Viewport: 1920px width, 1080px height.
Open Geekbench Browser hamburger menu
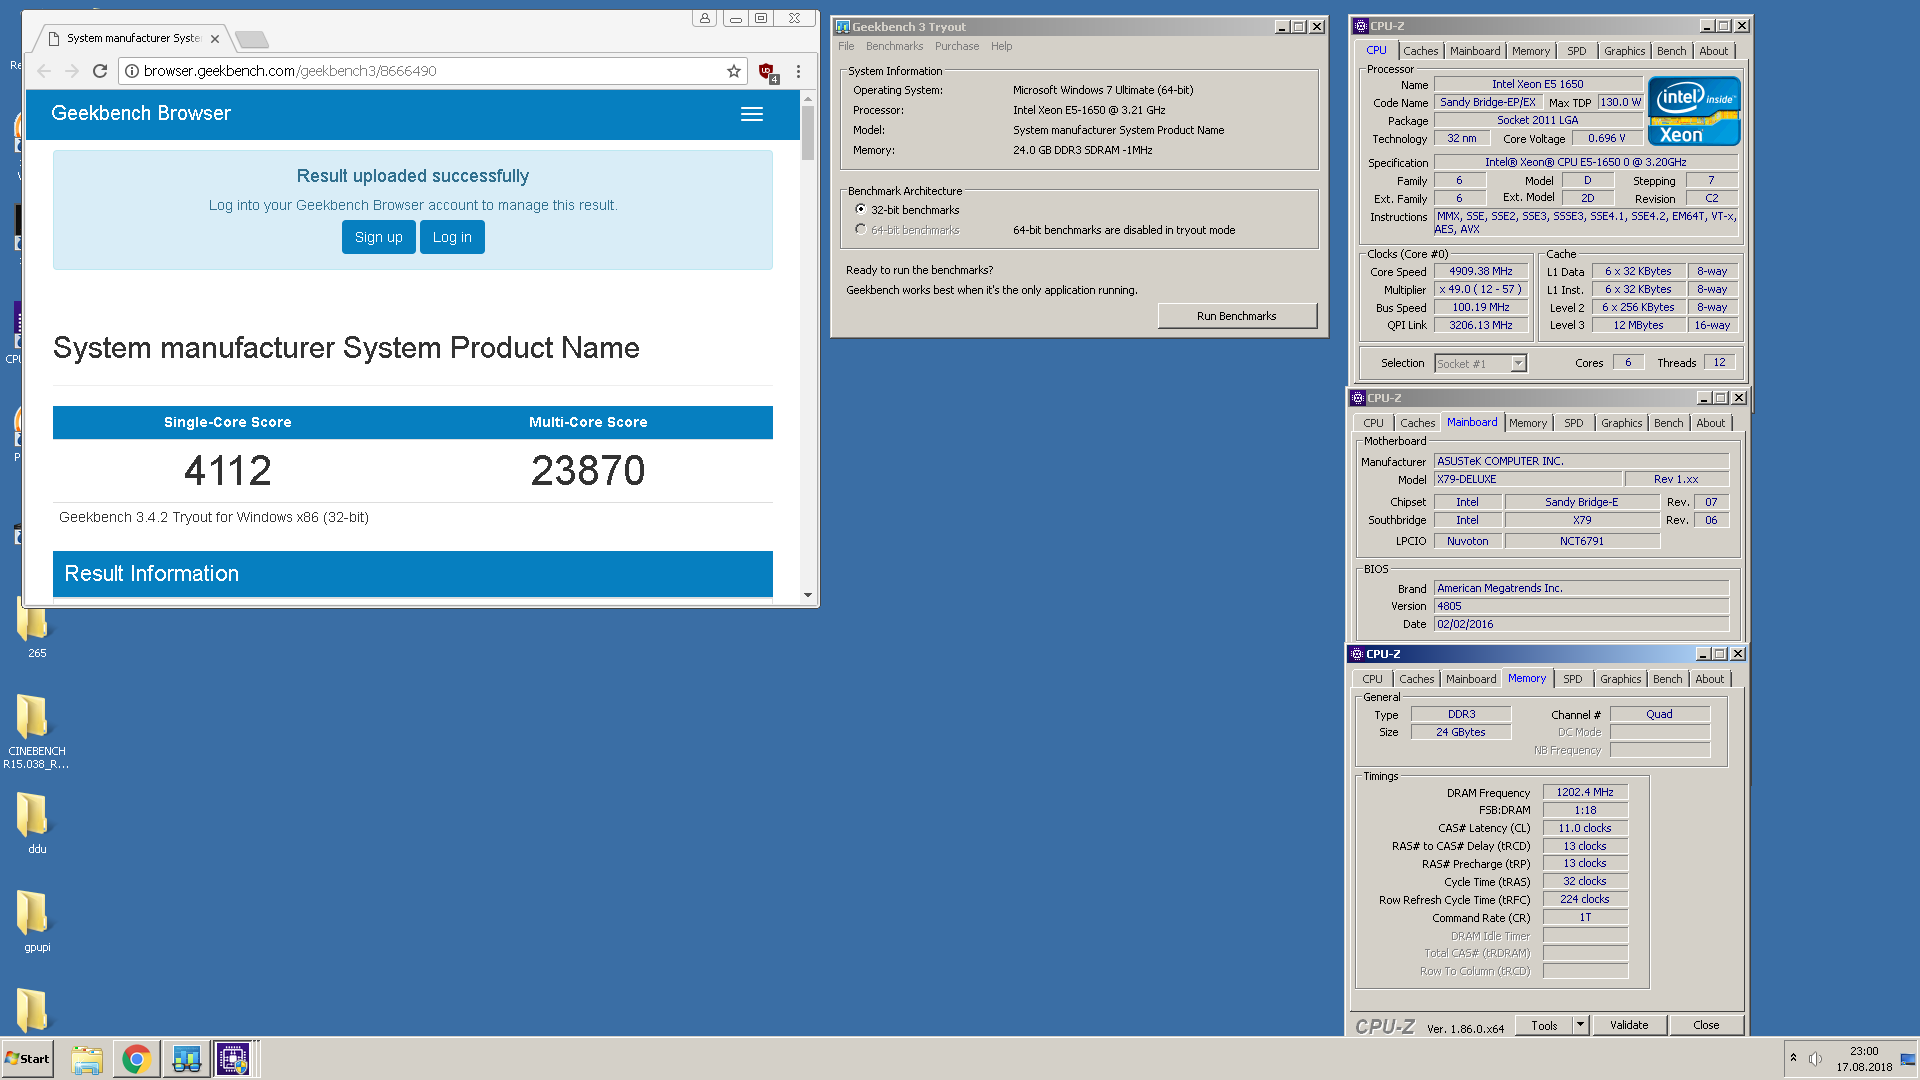pyautogui.click(x=752, y=114)
